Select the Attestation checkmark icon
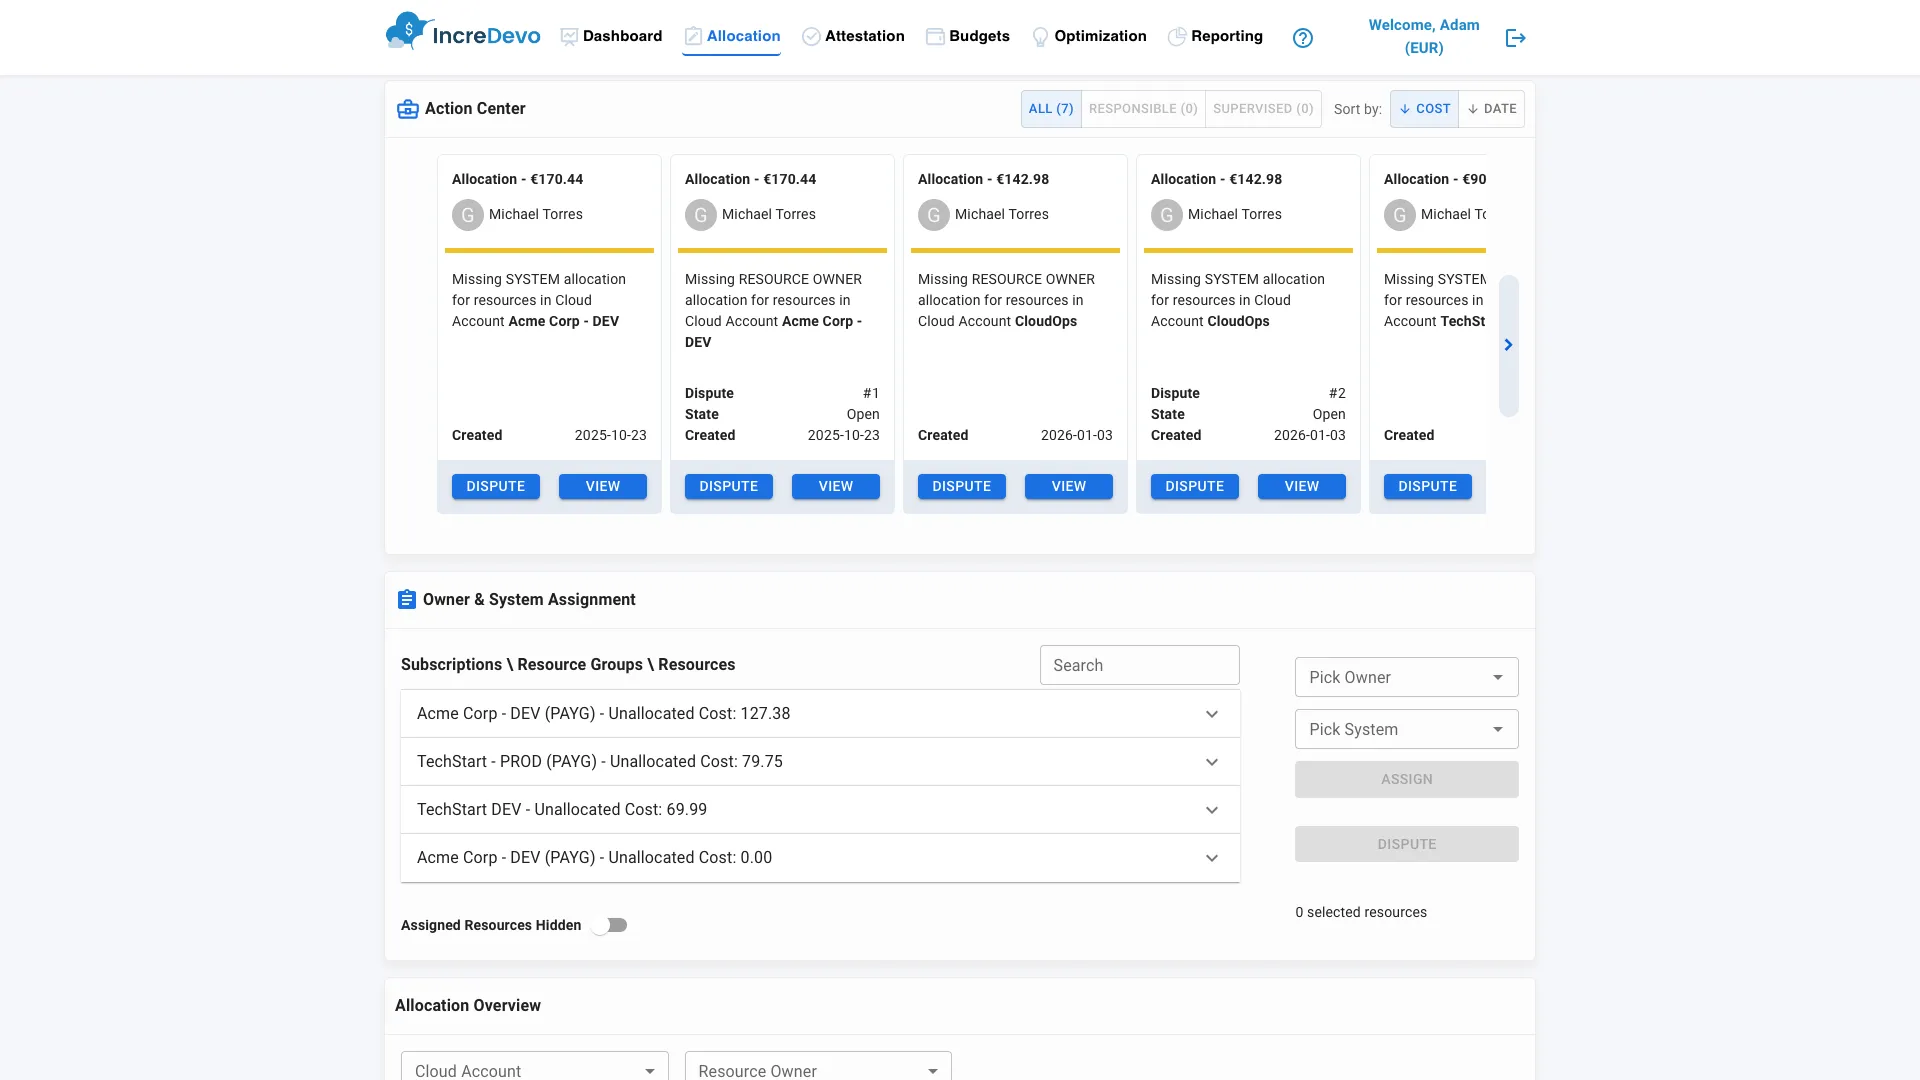The width and height of the screenshot is (1920, 1080). tap(810, 37)
